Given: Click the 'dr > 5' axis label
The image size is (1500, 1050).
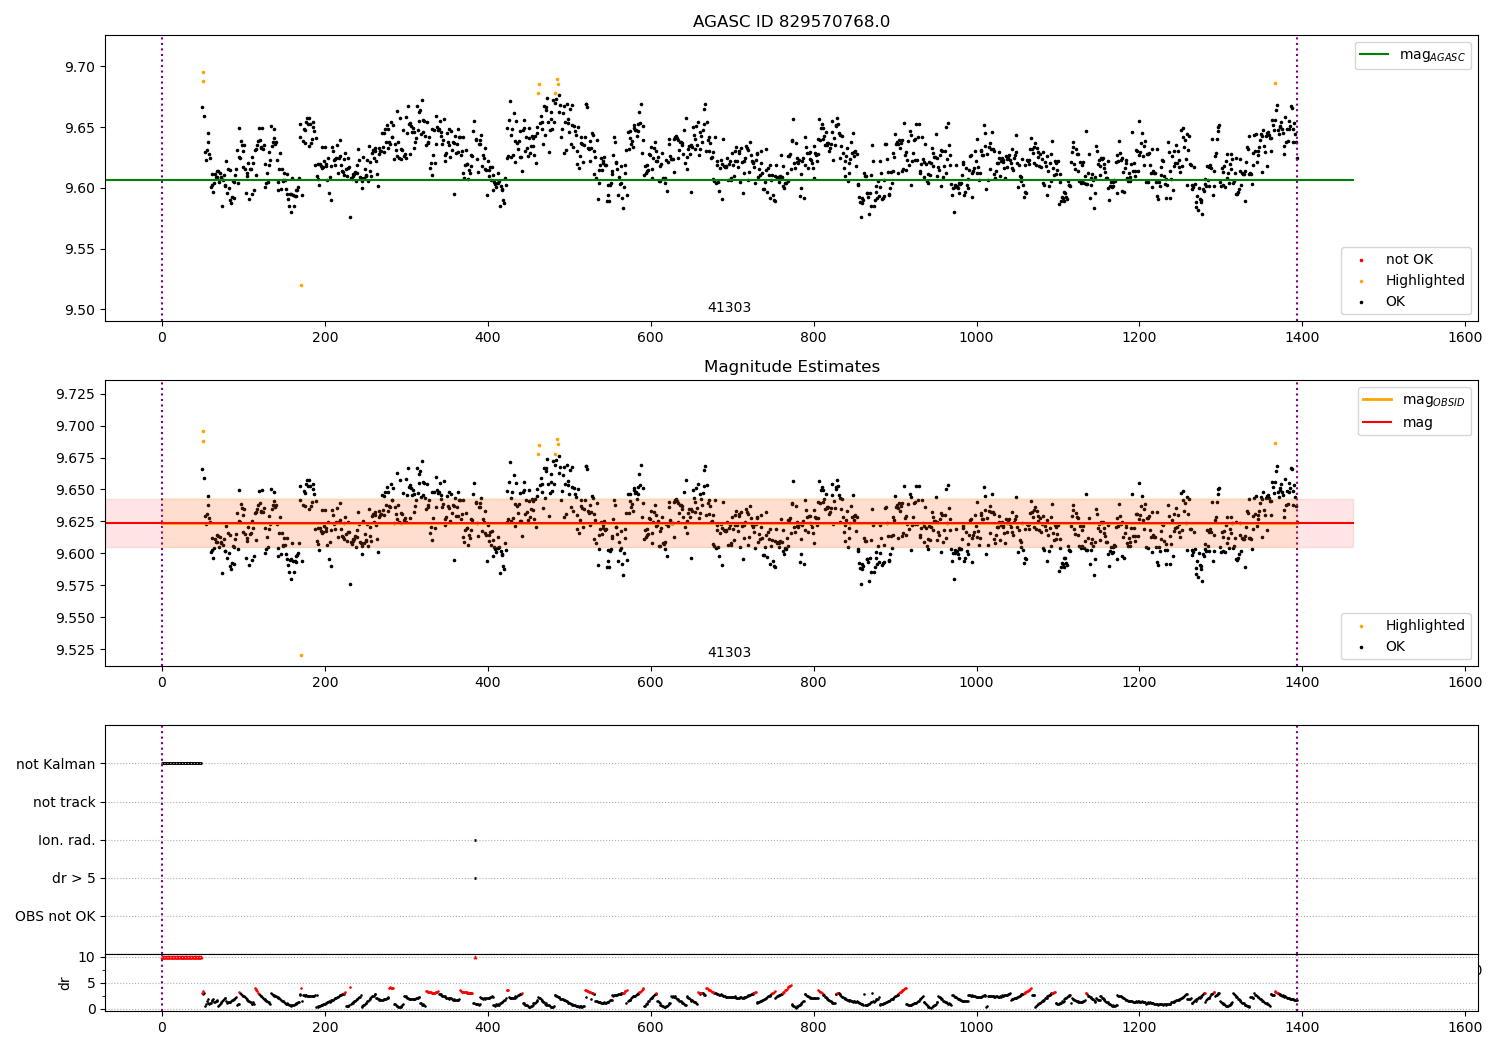Looking at the screenshot, I should tap(74, 878).
